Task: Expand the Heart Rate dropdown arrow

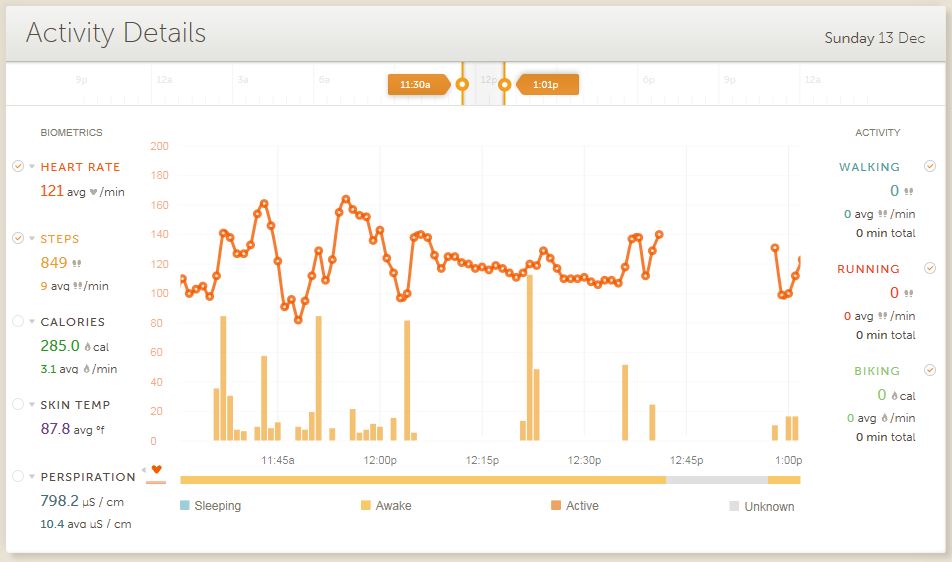Action: point(32,166)
